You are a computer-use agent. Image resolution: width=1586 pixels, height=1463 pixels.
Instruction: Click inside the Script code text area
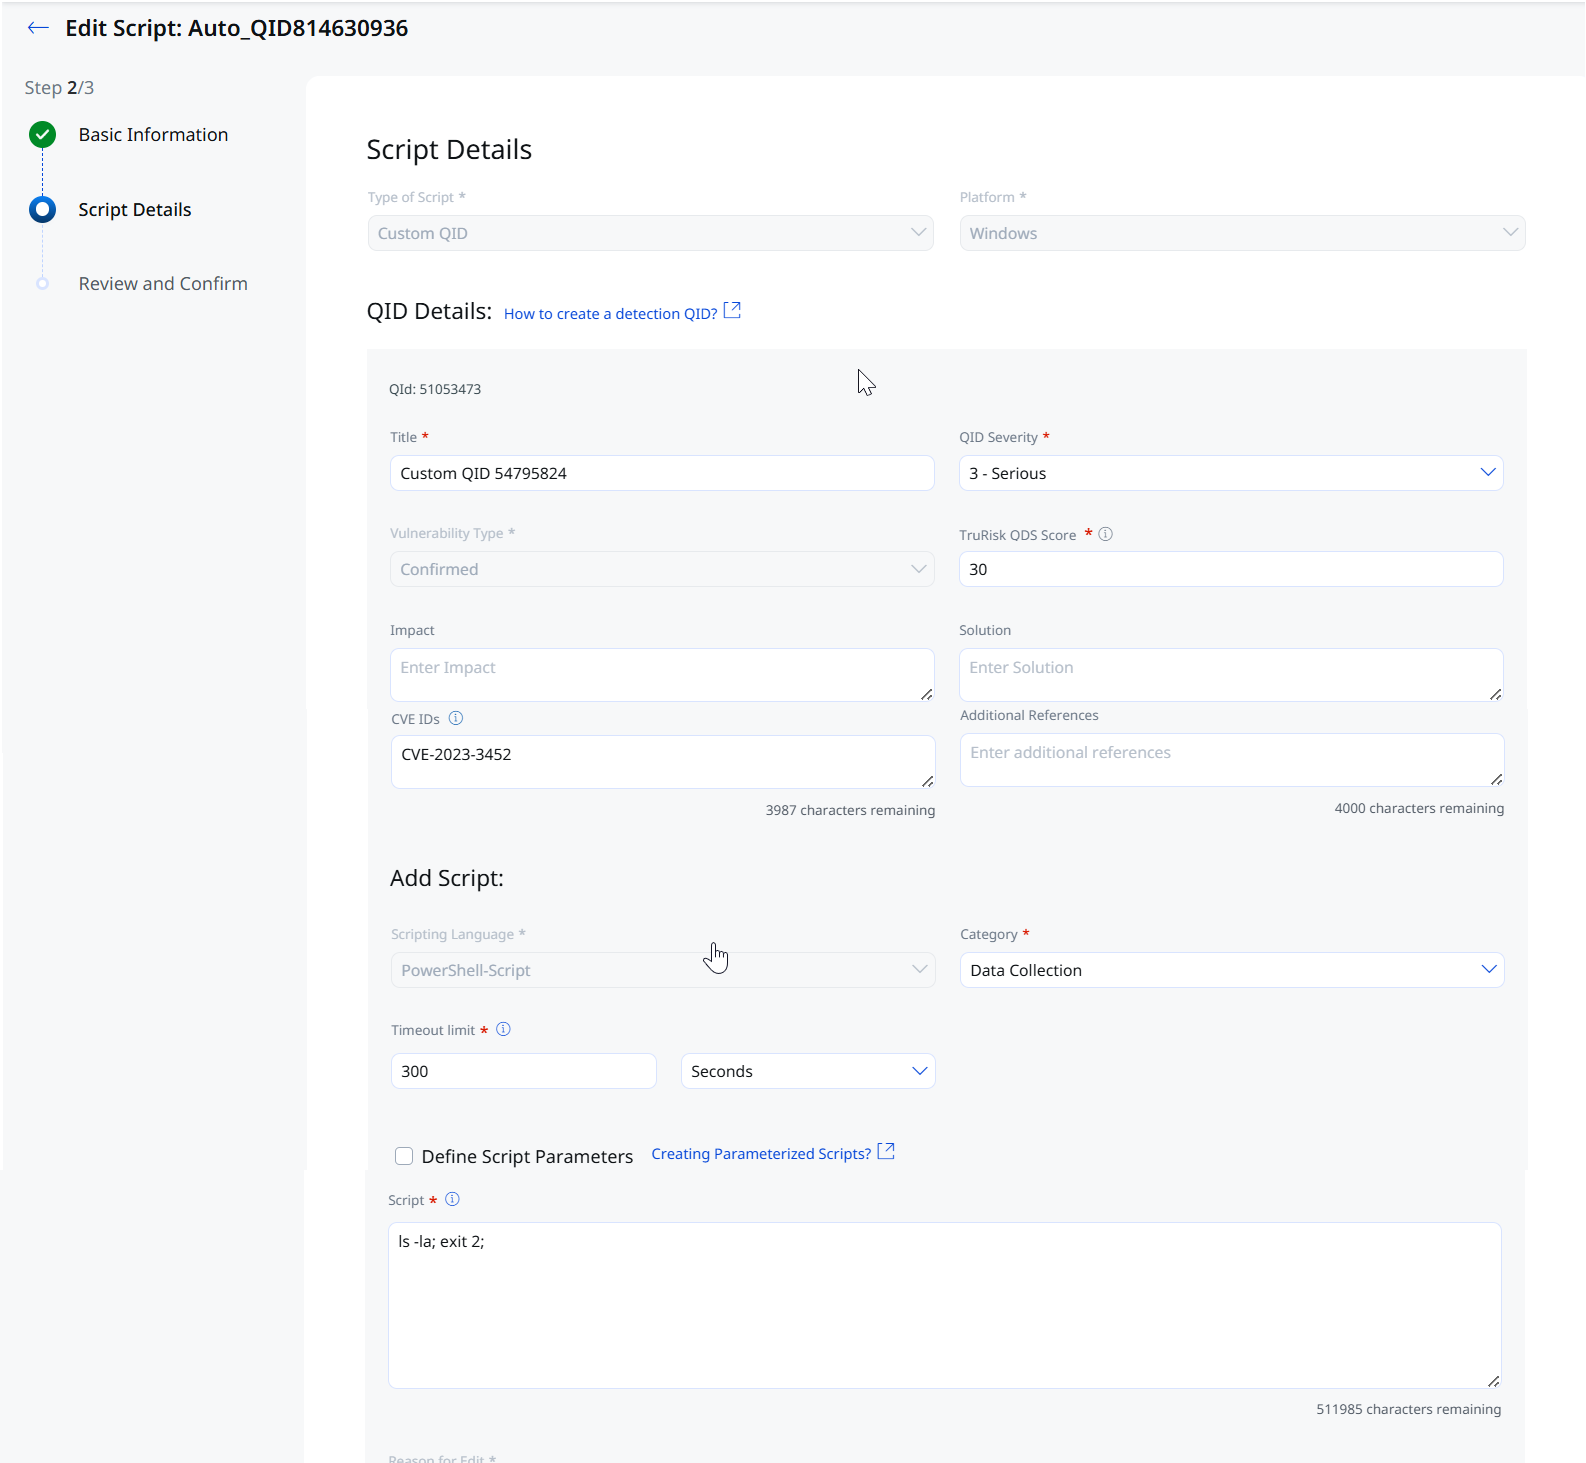(944, 1305)
